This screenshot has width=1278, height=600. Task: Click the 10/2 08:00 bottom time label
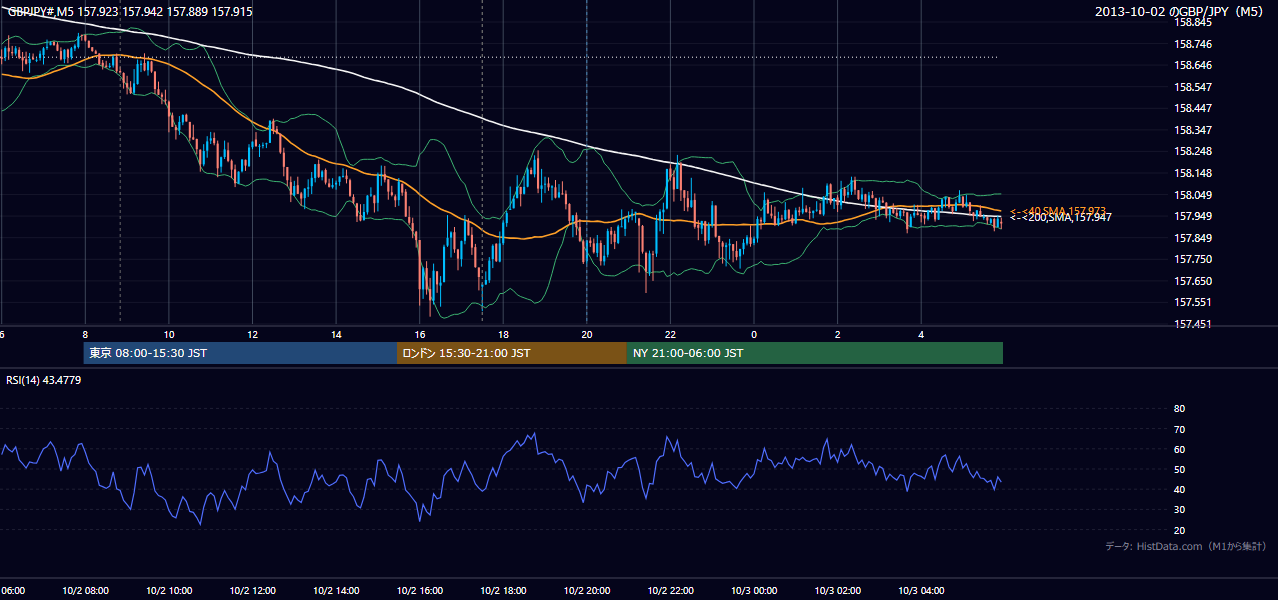[85, 591]
